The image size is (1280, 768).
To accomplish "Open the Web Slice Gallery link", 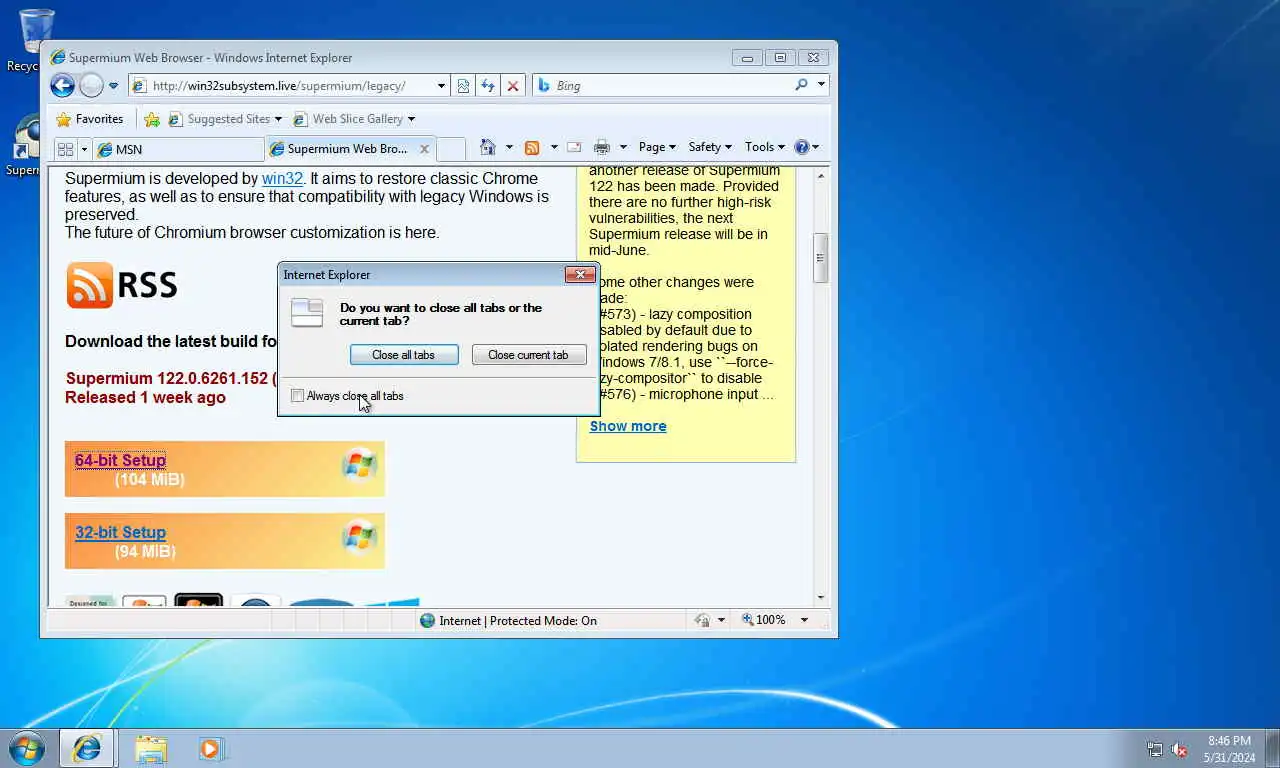I will [354, 119].
